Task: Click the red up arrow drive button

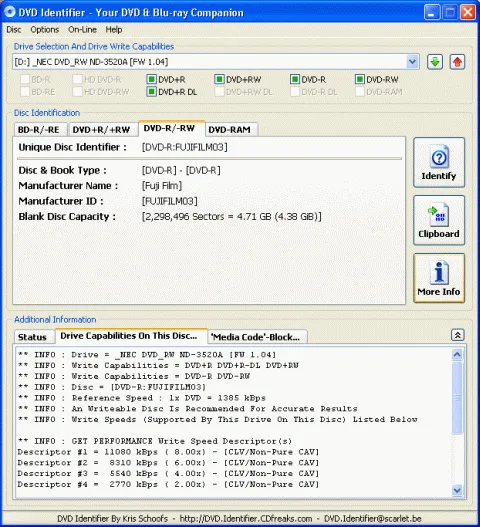Action: (x=457, y=62)
